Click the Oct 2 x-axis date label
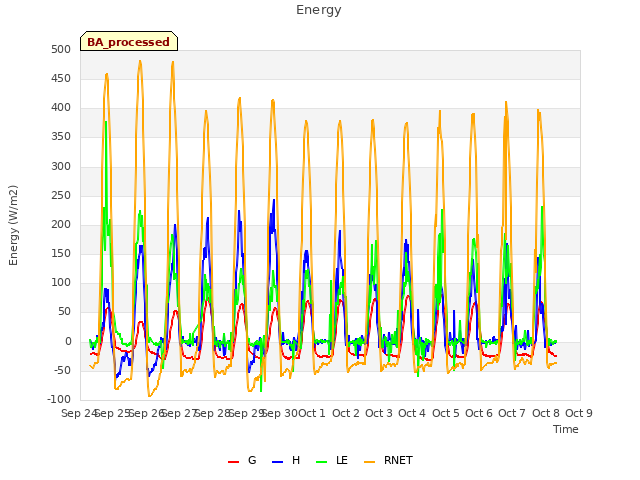The image size is (640, 480). click(x=346, y=413)
